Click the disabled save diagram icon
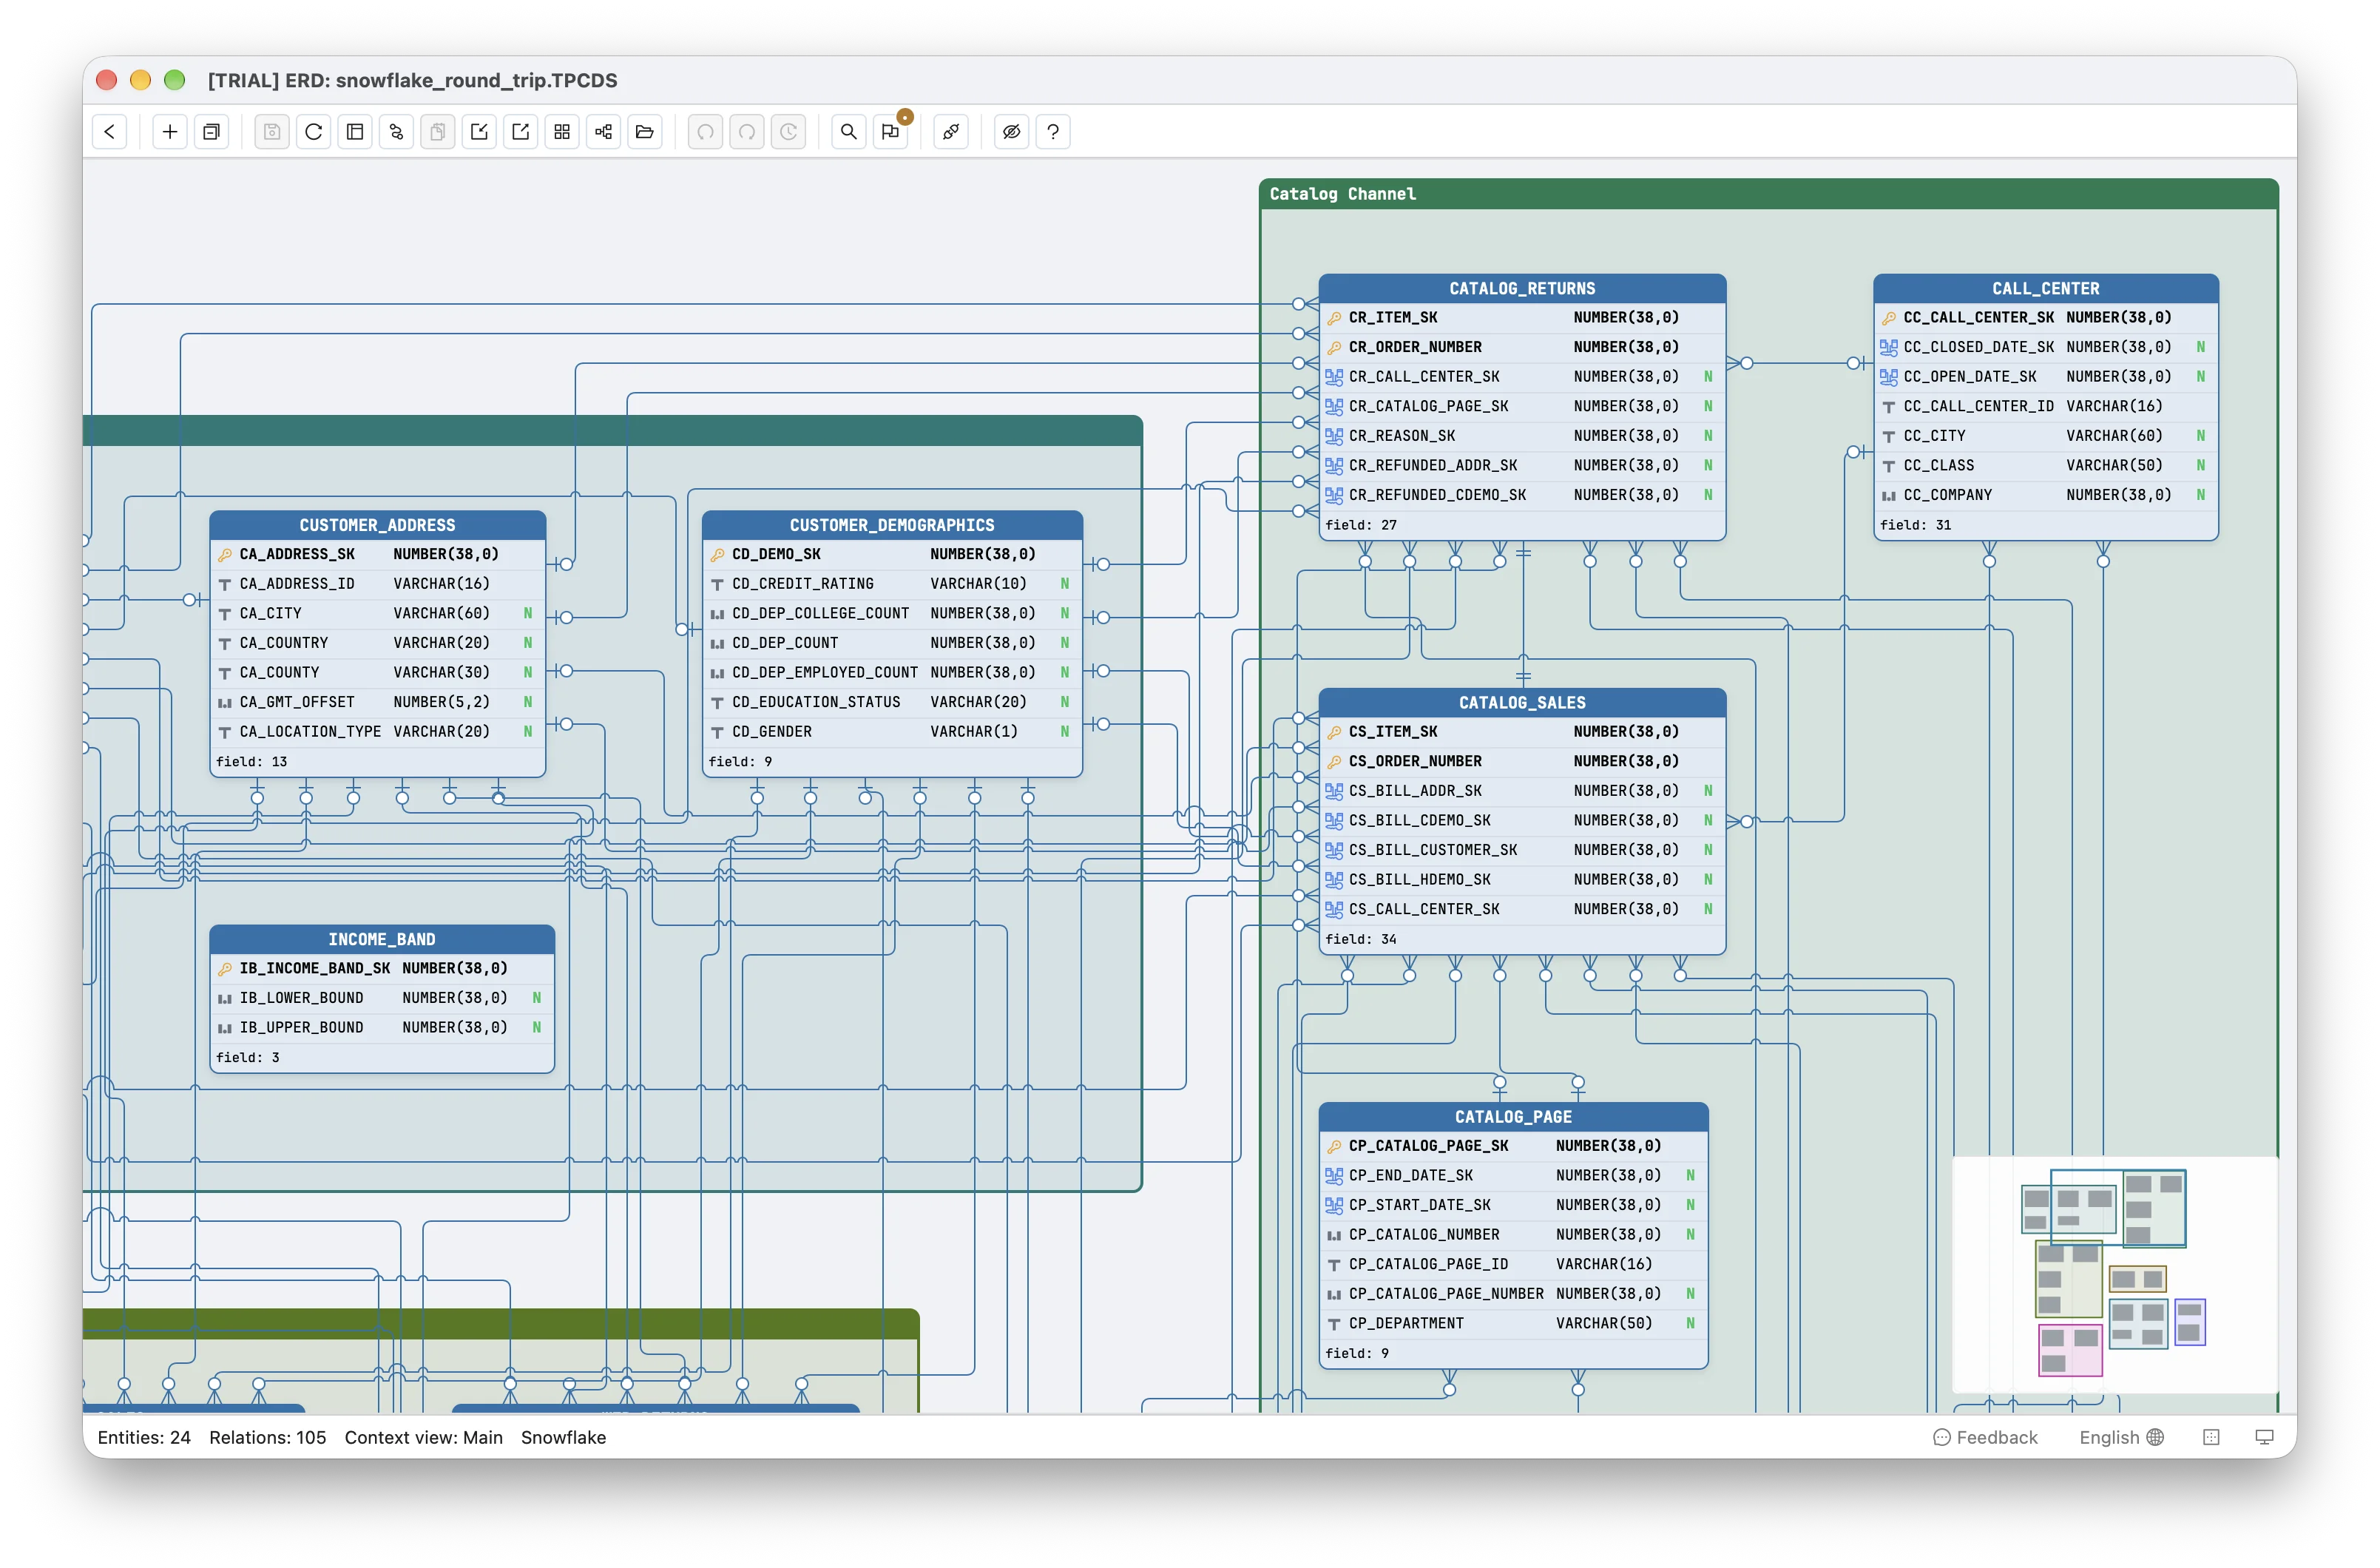 point(272,131)
